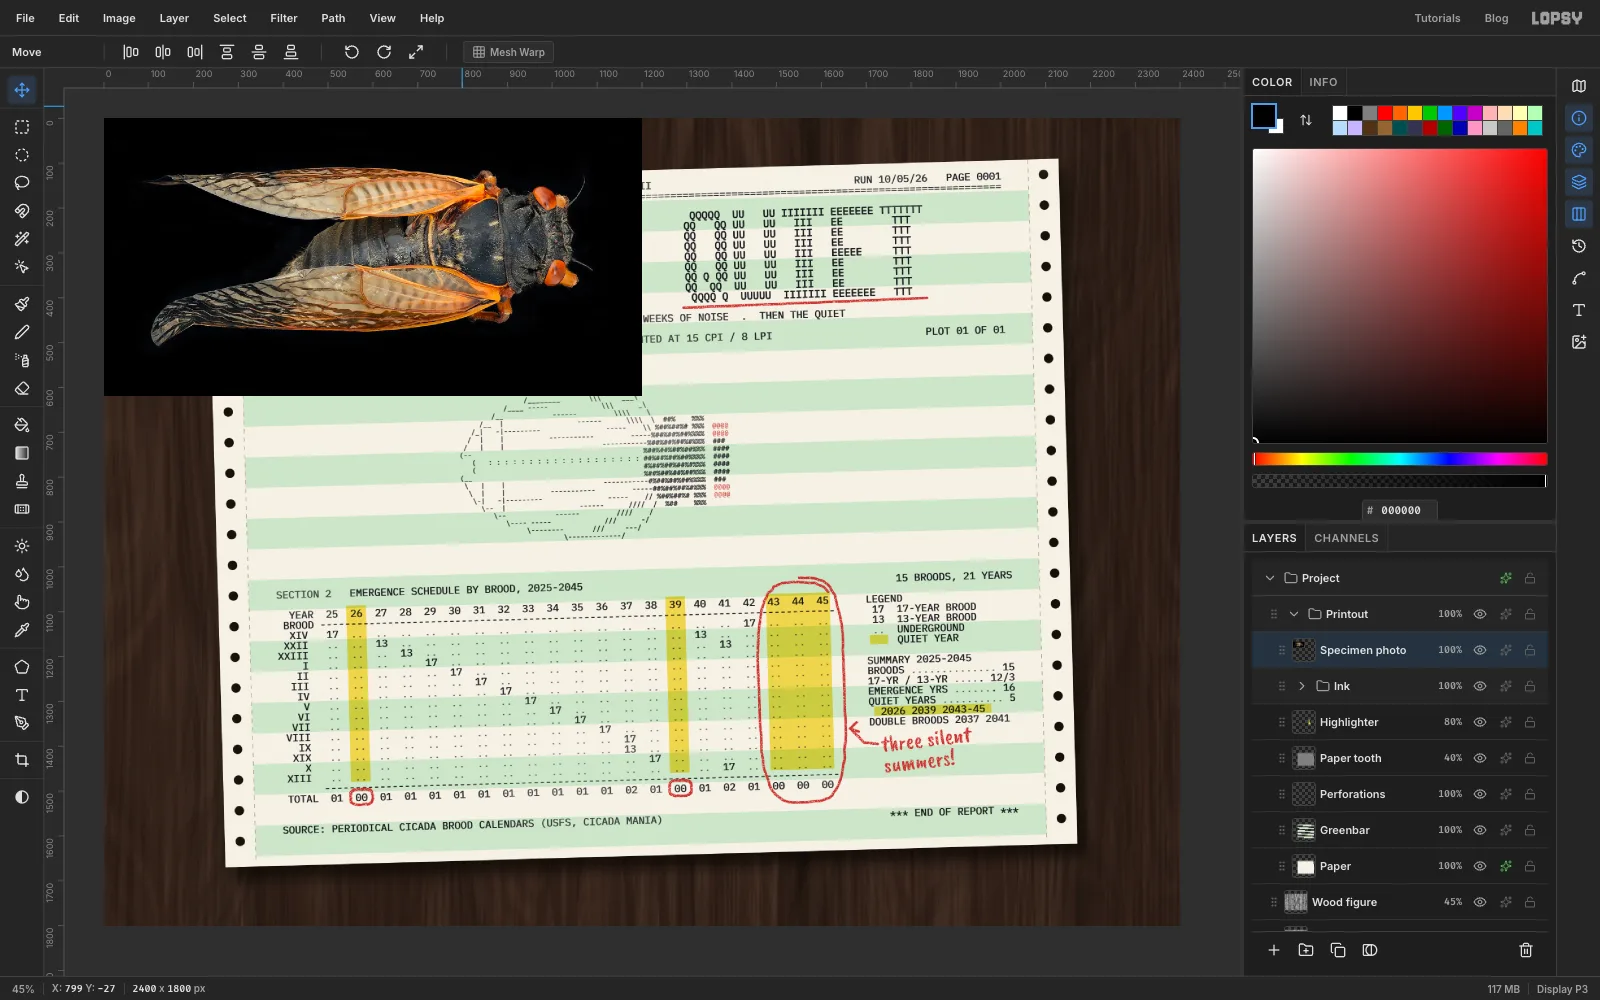This screenshot has height=1000, width=1600.
Task: Open the Filter menu
Action: click(284, 18)
